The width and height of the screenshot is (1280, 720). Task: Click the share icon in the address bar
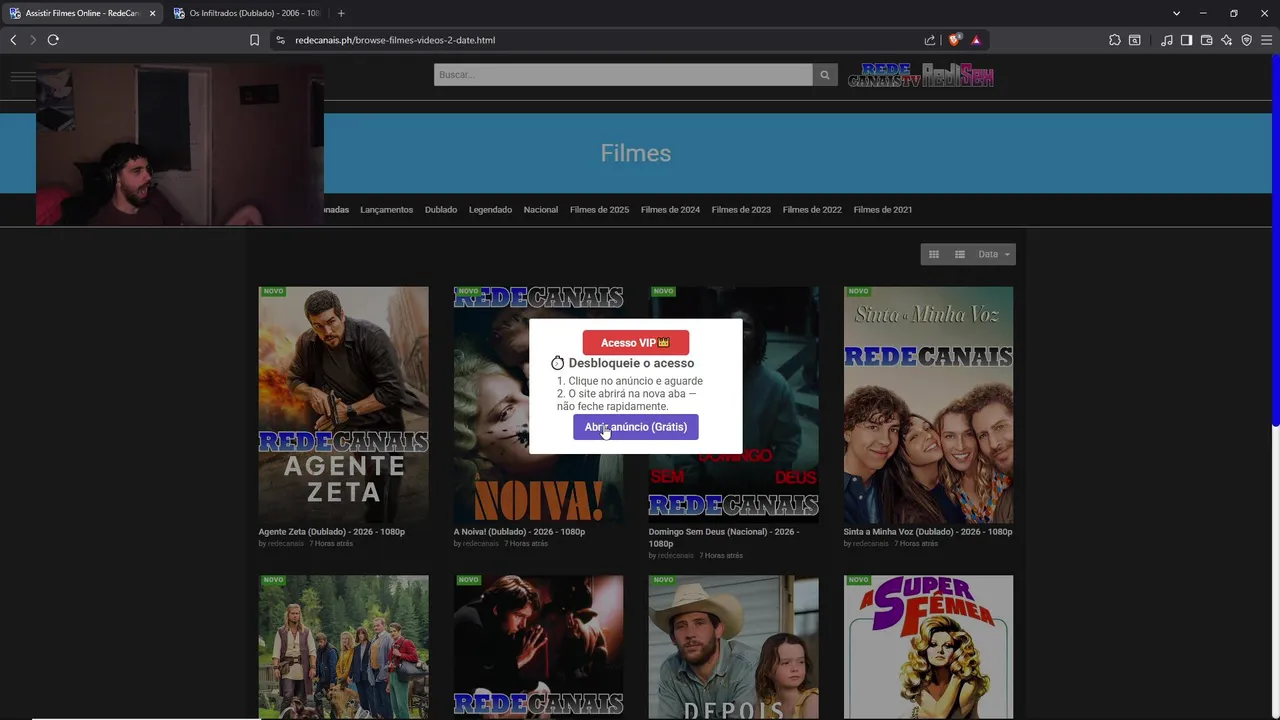pyautogui.click(x=930, y=40)
